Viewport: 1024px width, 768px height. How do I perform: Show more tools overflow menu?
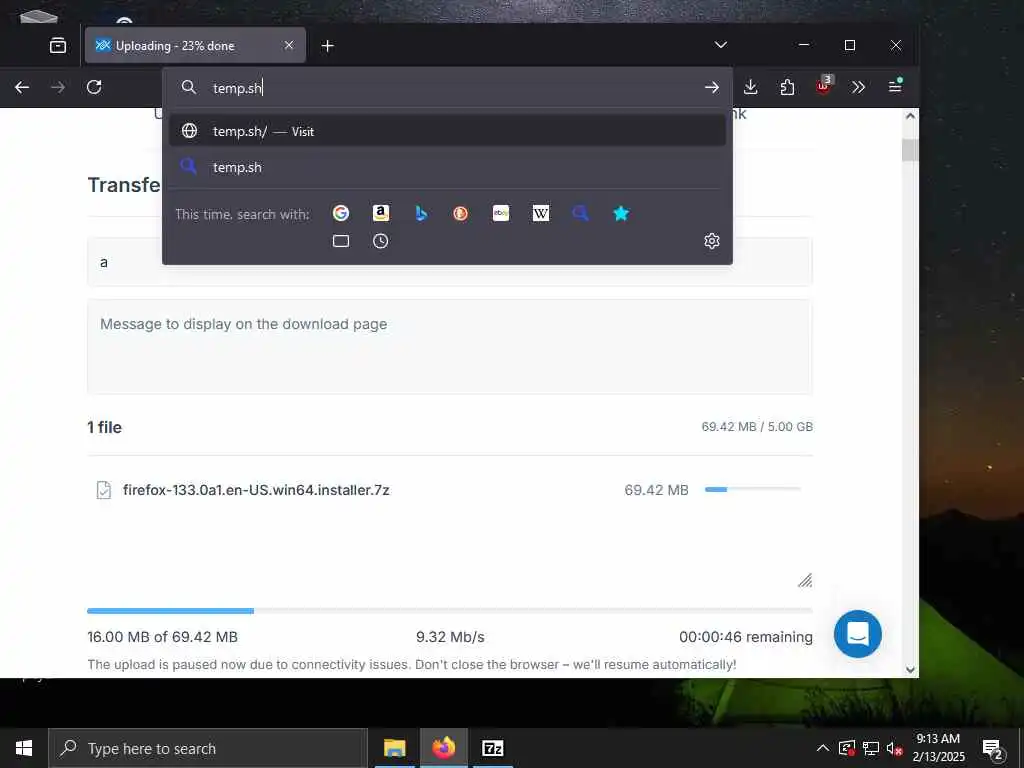coord(858,87)
